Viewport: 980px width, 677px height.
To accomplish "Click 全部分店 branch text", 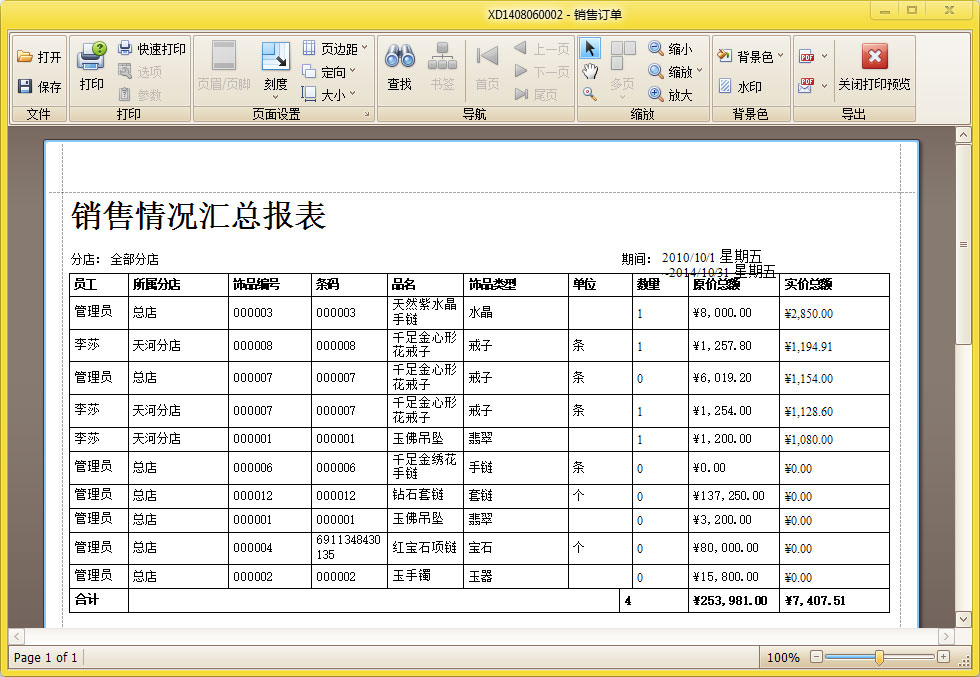I will [134, 259].
